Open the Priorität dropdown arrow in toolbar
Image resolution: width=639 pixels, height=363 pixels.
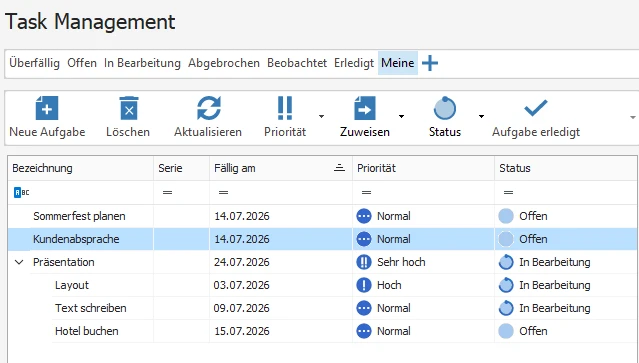pos(321,117)
